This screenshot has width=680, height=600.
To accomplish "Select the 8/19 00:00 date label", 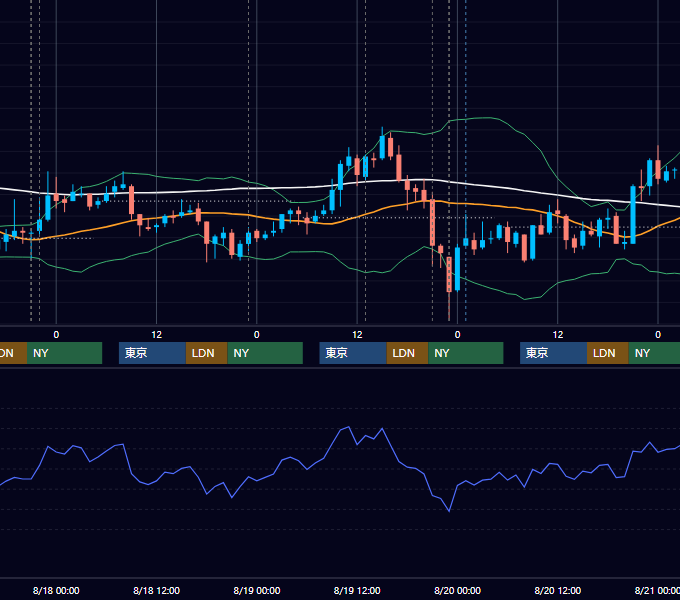I will pyautogui.click(x=257, y=590).
